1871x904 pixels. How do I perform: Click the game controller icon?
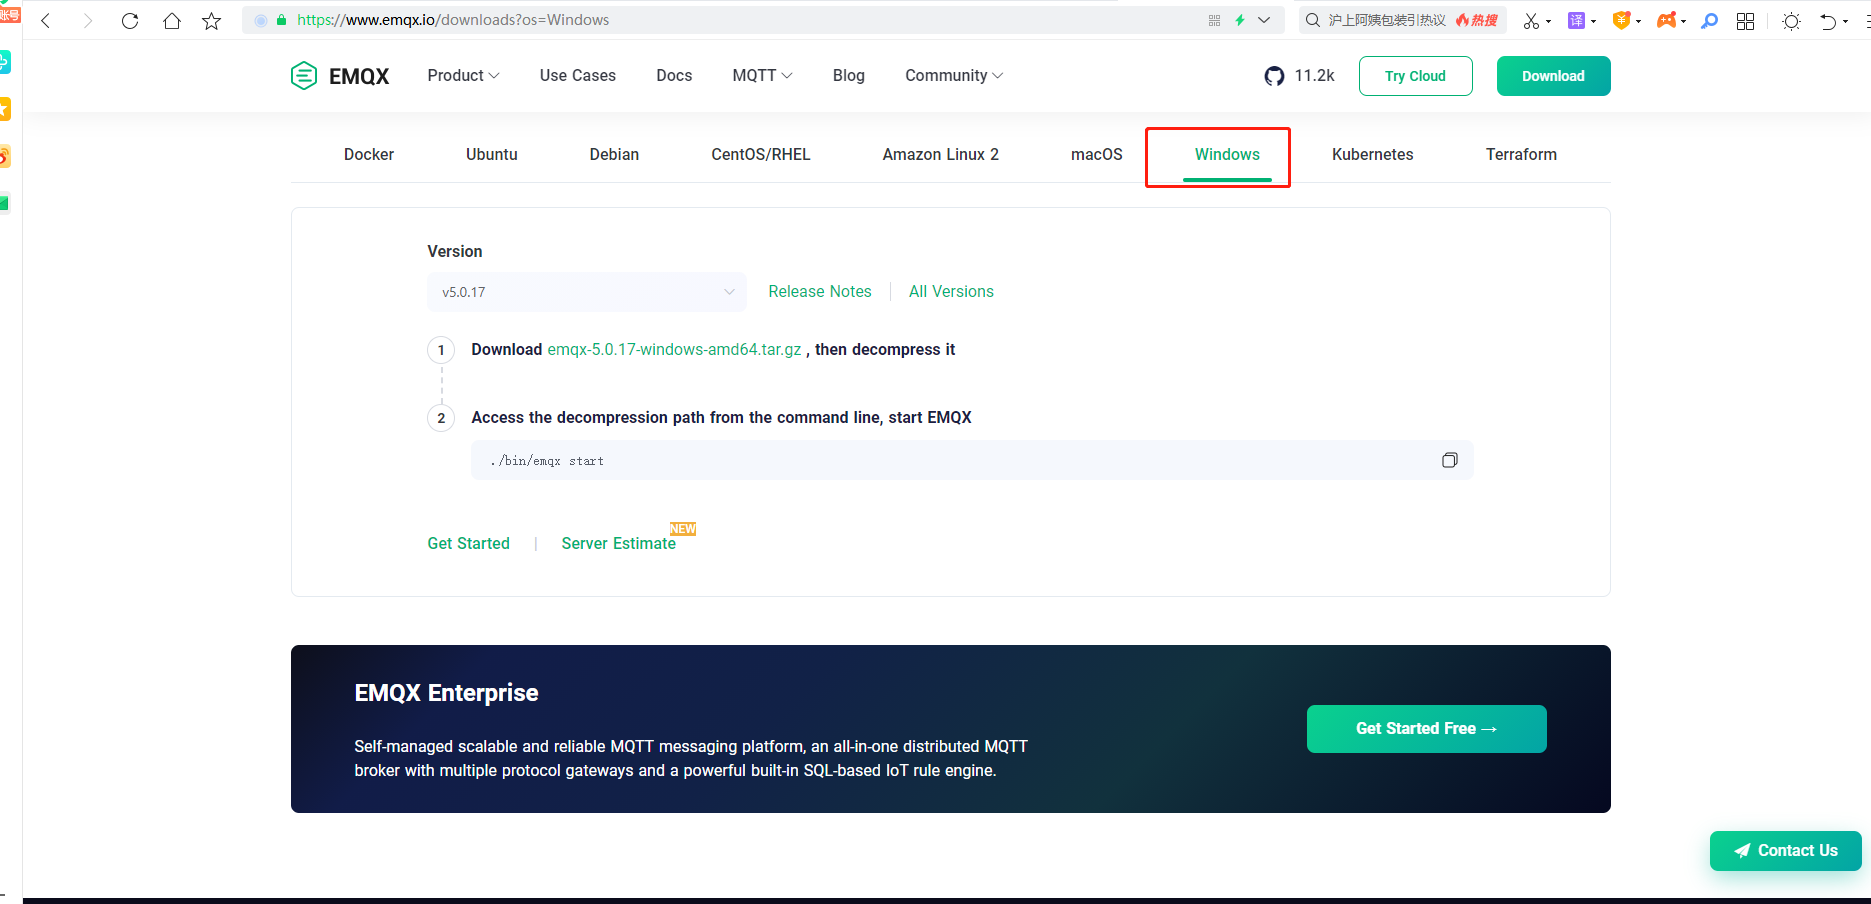click(x=1667, y=20)
